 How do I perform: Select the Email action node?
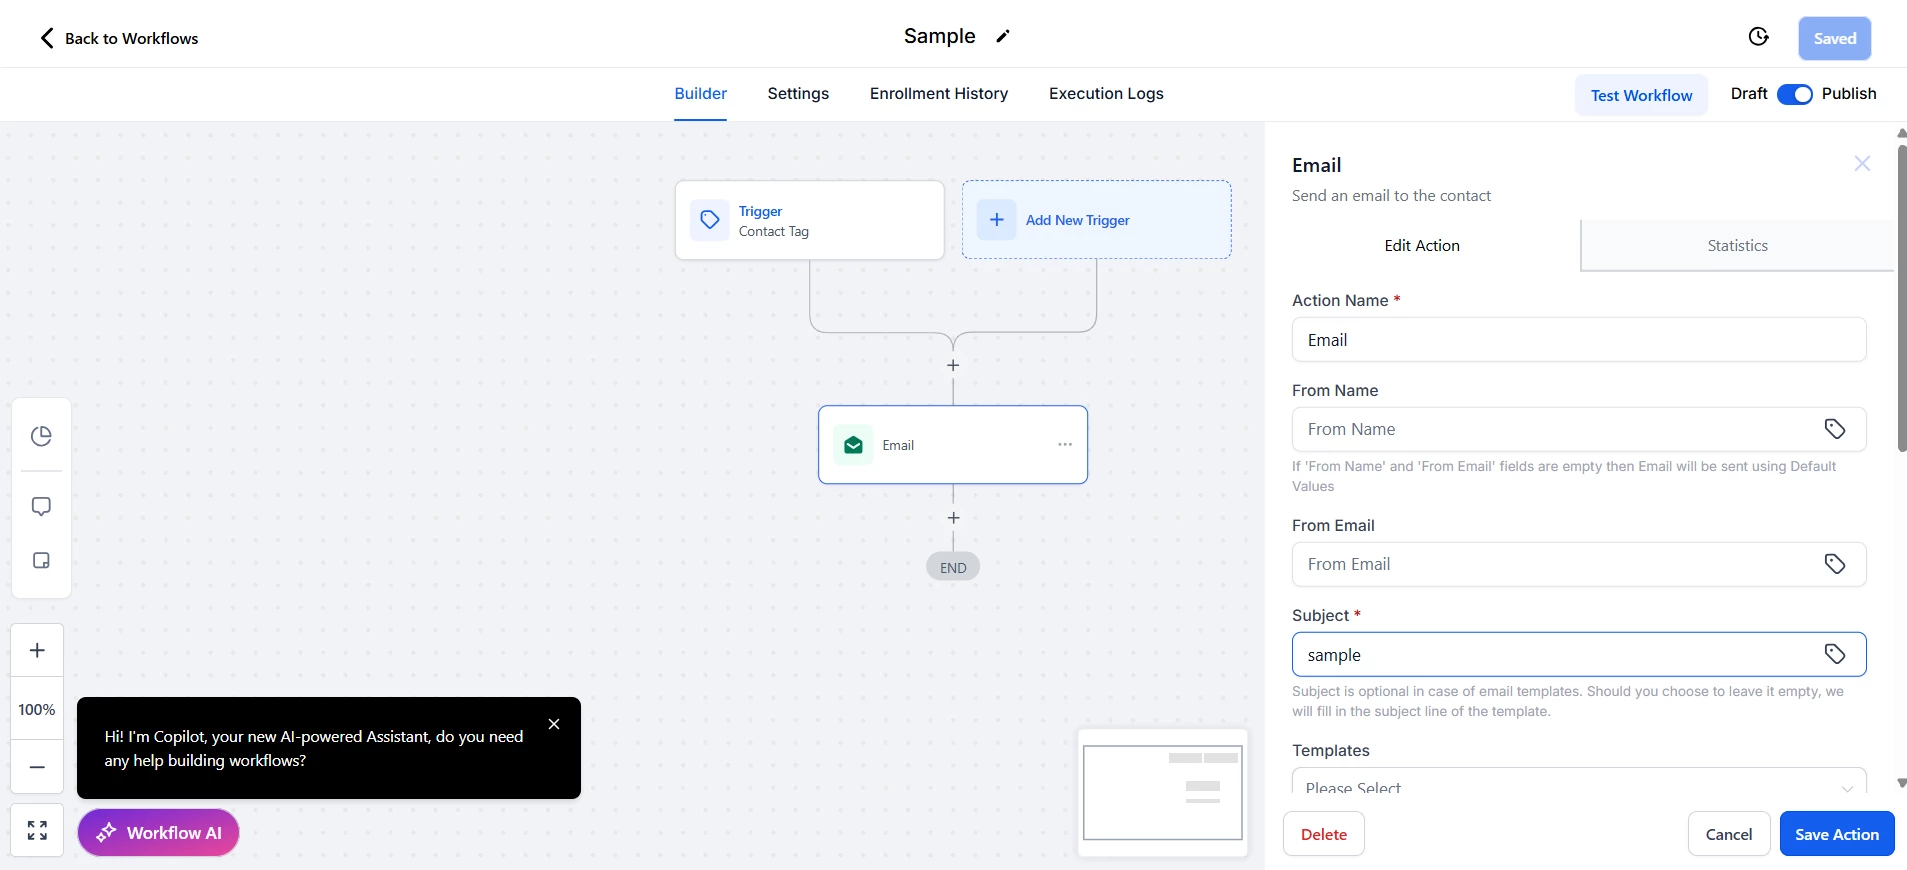click(x=953, y=445)
